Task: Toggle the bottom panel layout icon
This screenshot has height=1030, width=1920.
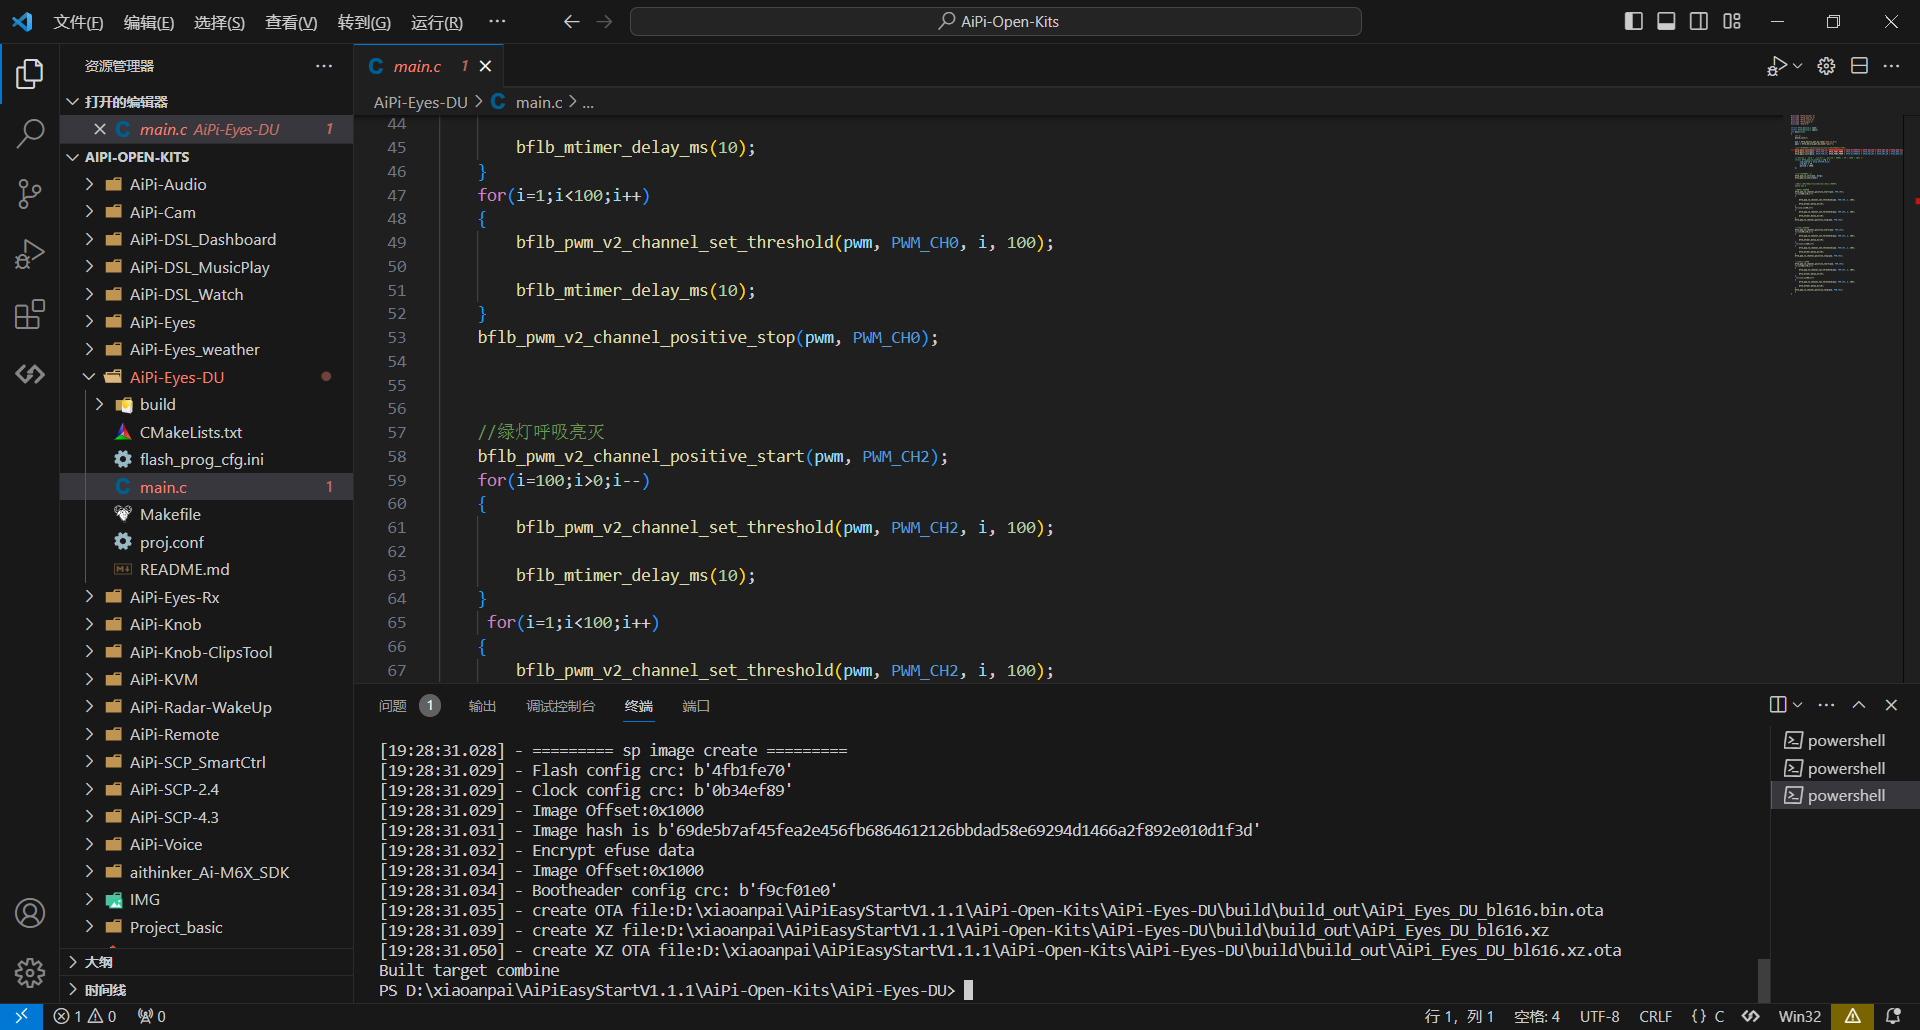Action: tap(1666, 21)
